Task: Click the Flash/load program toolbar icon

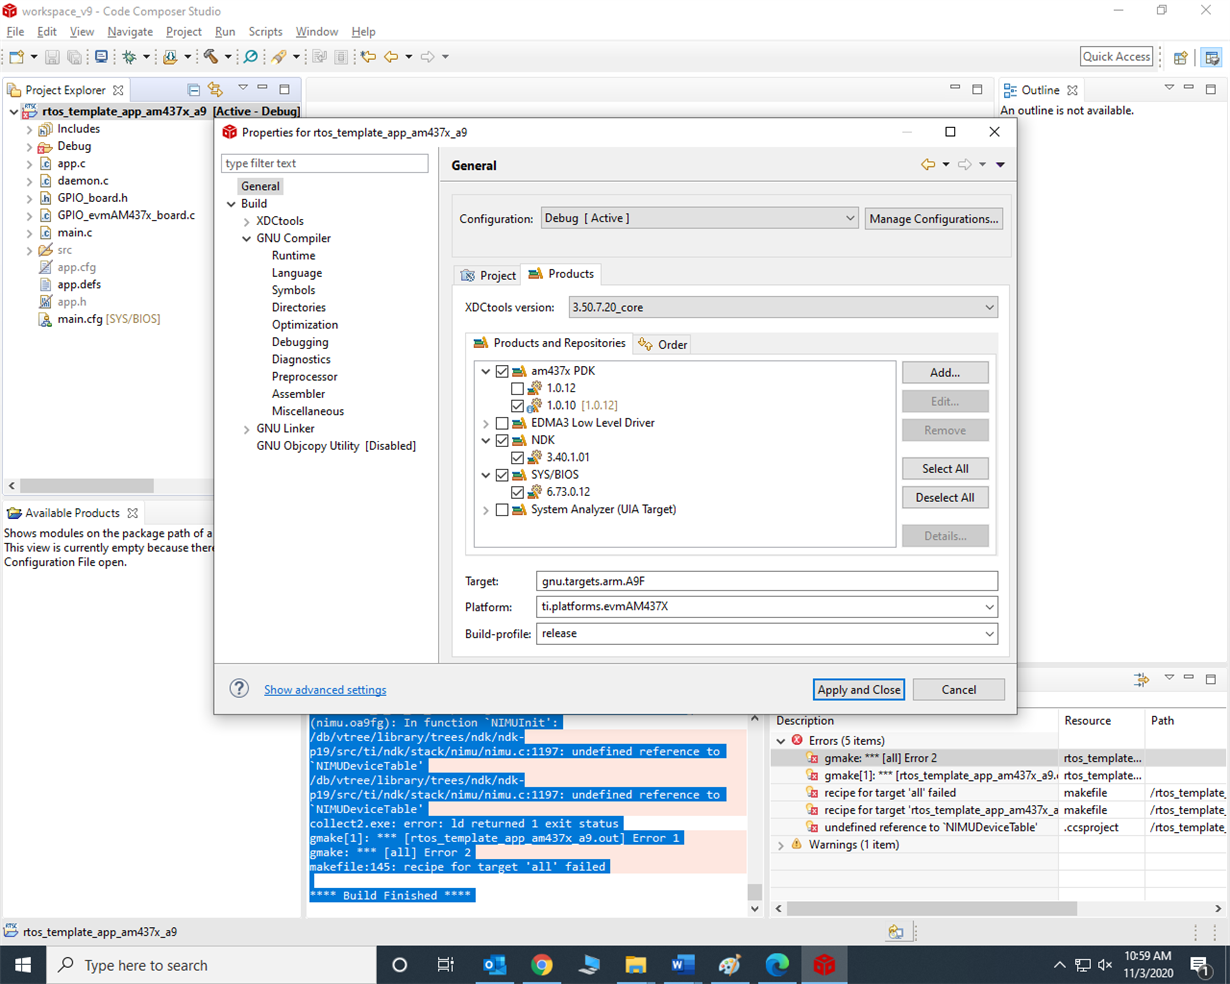Action: click(x=170, y=57)
